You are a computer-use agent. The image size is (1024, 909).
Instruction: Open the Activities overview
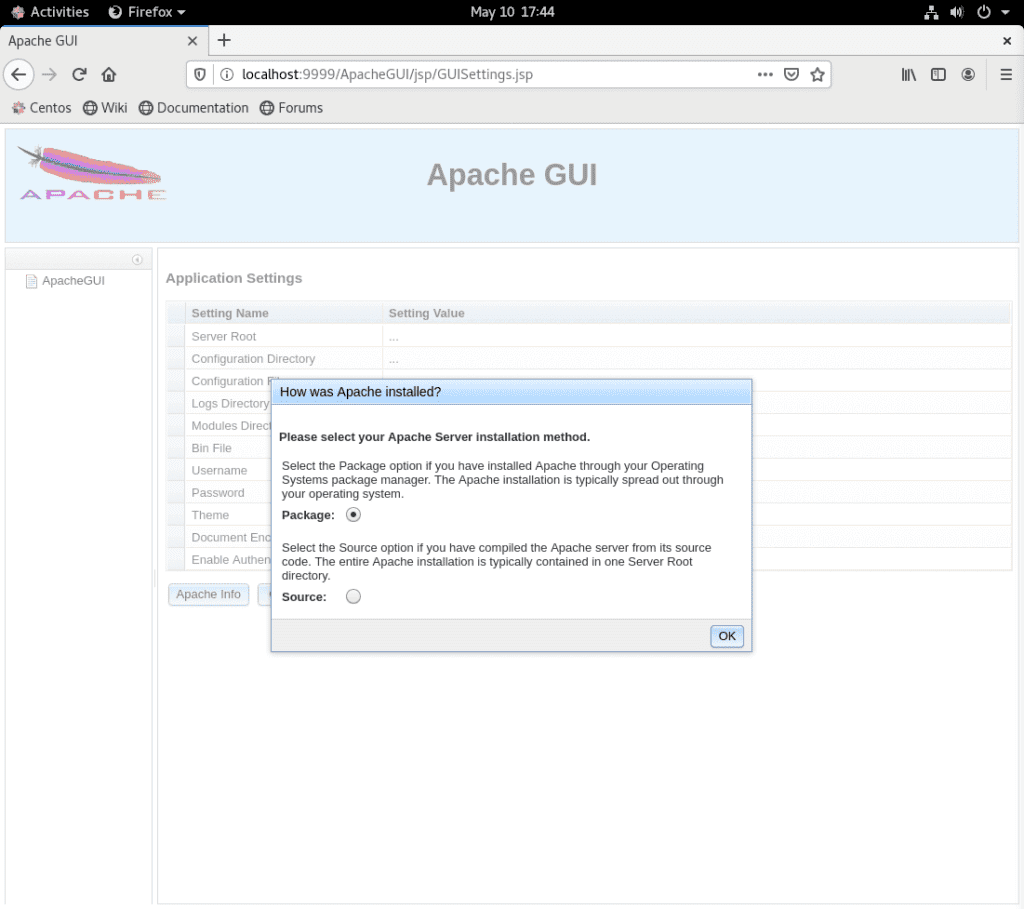[x=50, y=12]
